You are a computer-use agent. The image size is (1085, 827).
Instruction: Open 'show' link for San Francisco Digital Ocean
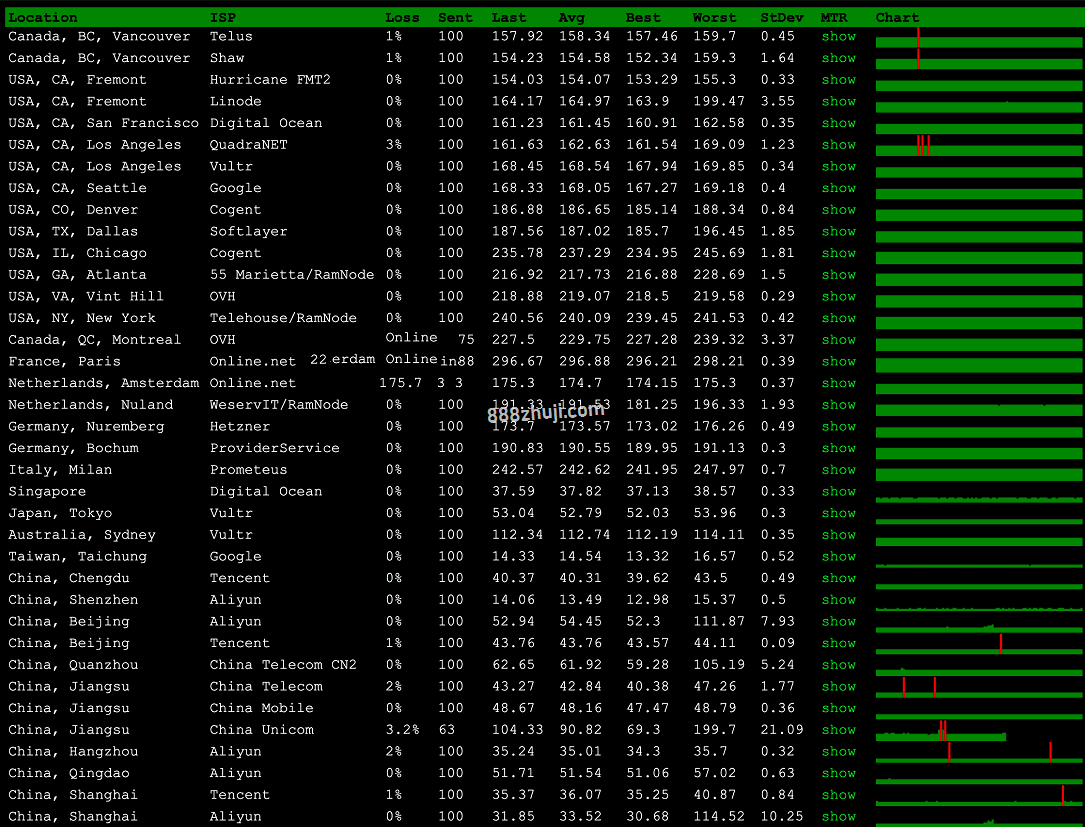(x=839, y=123)
